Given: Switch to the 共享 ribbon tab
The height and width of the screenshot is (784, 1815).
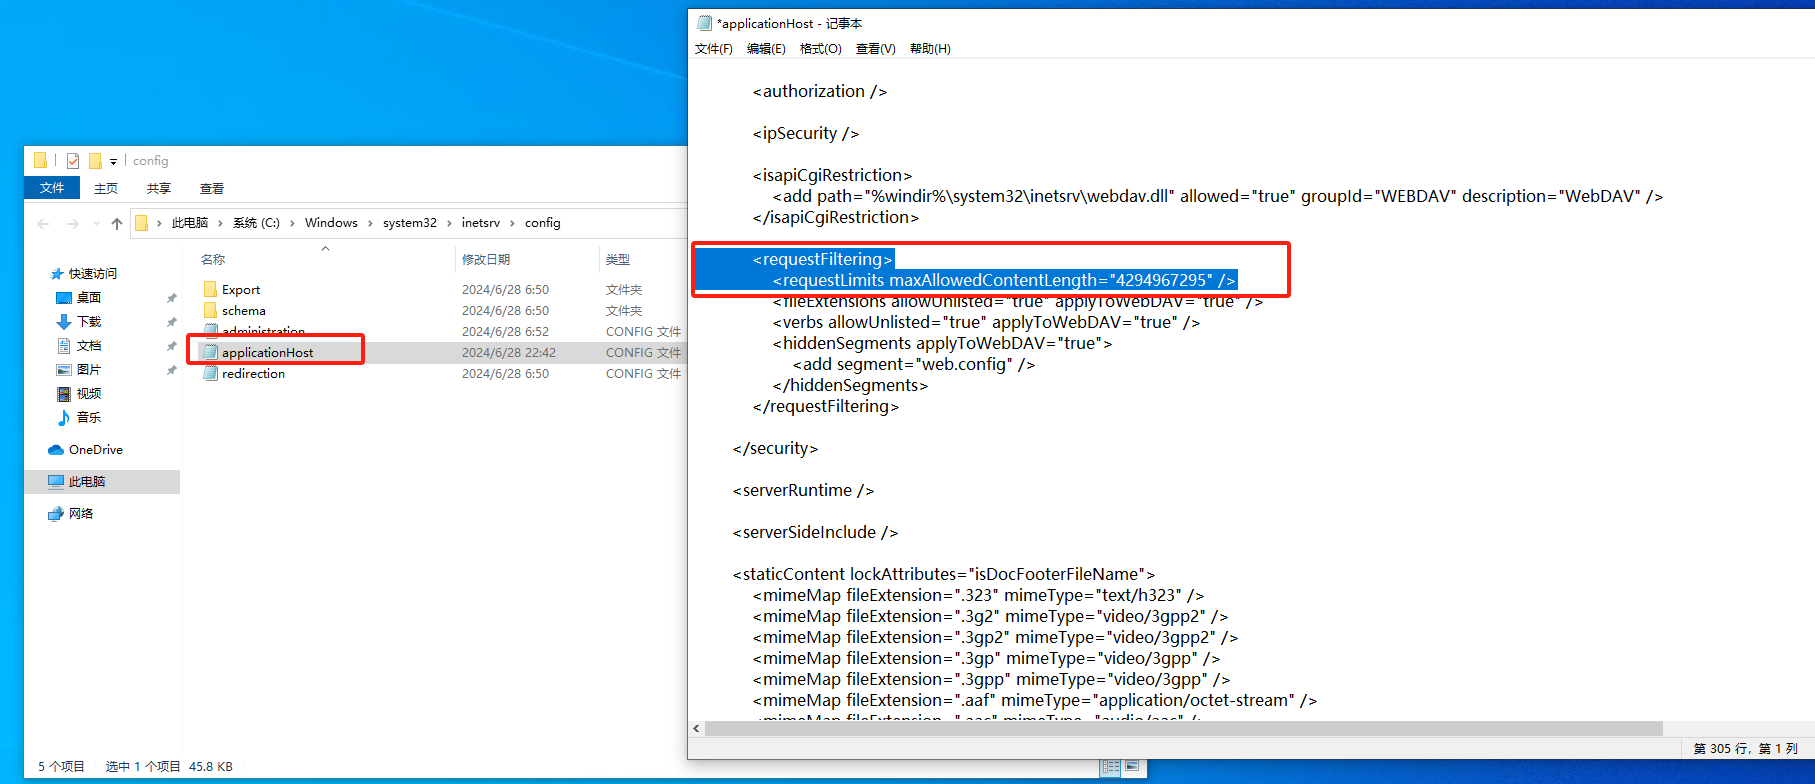Looking at the screenshot, I should pyautogui.click(x=159, y=188).
